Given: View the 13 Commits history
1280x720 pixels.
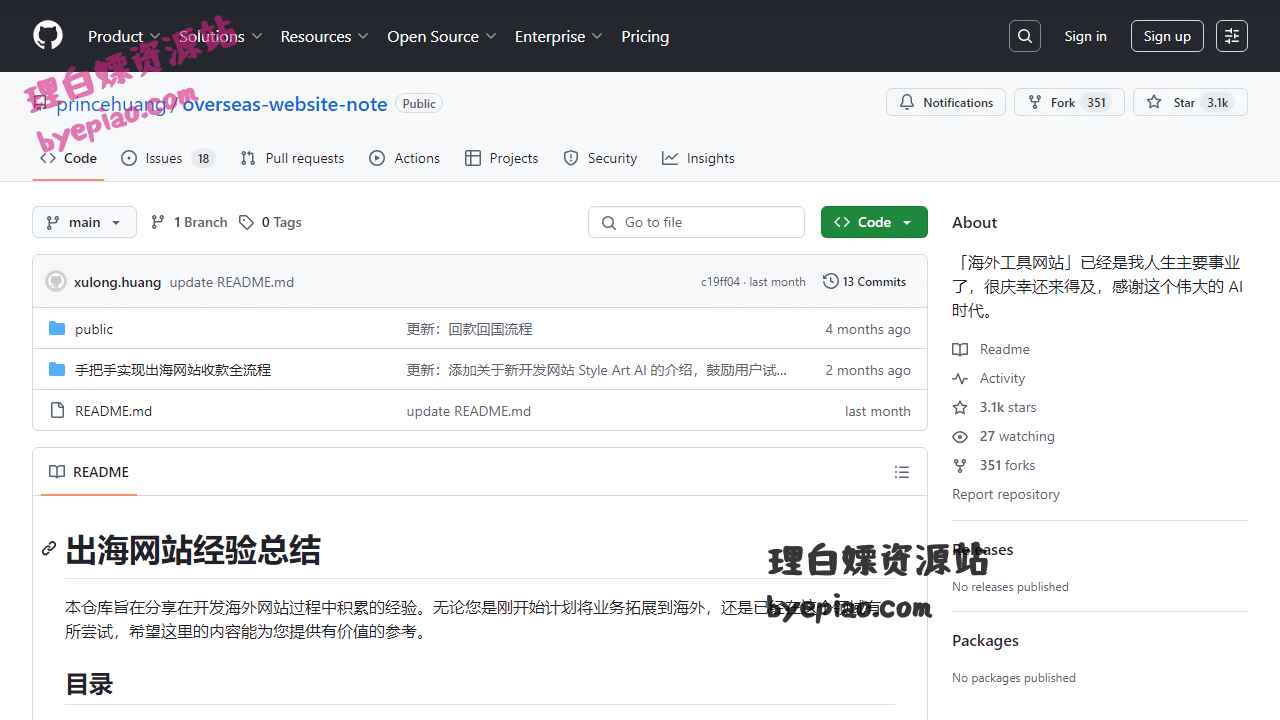Looking at the screenshot, I should (x=865, y=282).
